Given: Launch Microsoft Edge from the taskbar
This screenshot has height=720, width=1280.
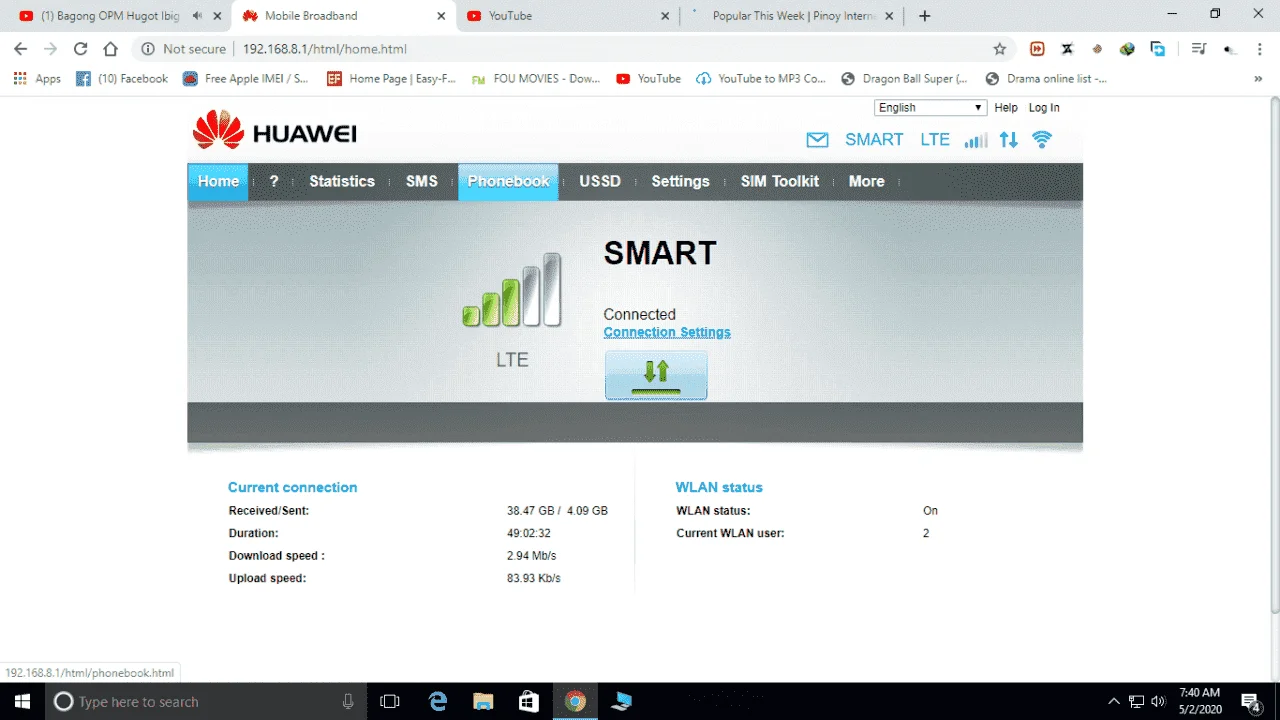Looking at the screenshot, I should [x=437, y=701].
